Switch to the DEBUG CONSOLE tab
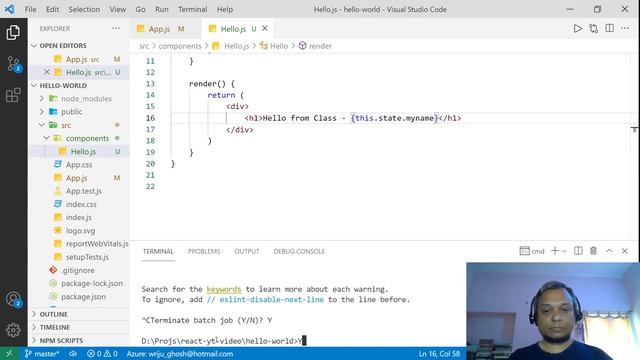Viewport: 640px width, 360px height. (x=299, y=251)
